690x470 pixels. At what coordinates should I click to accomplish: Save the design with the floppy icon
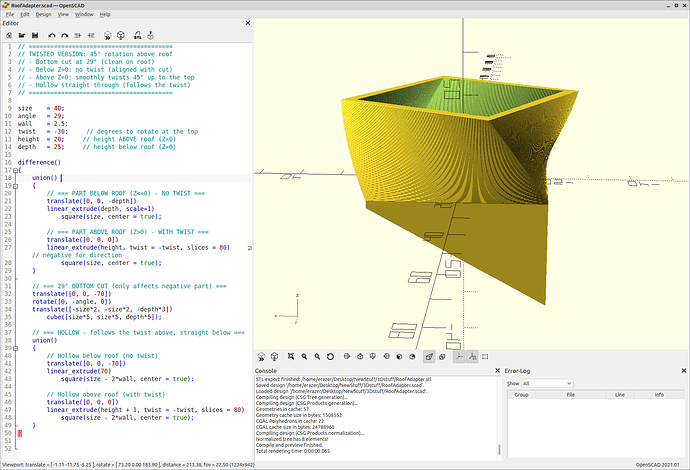[35, 35]
